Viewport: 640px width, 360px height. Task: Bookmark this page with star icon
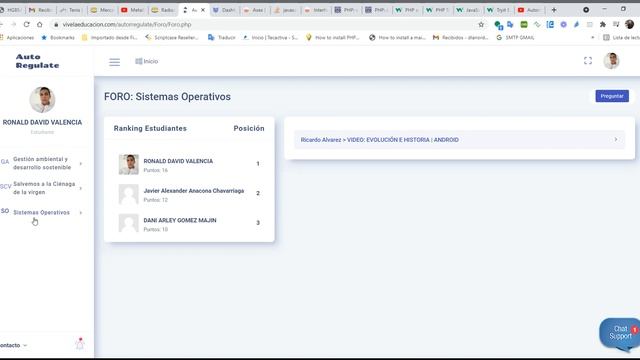[481, 24]
